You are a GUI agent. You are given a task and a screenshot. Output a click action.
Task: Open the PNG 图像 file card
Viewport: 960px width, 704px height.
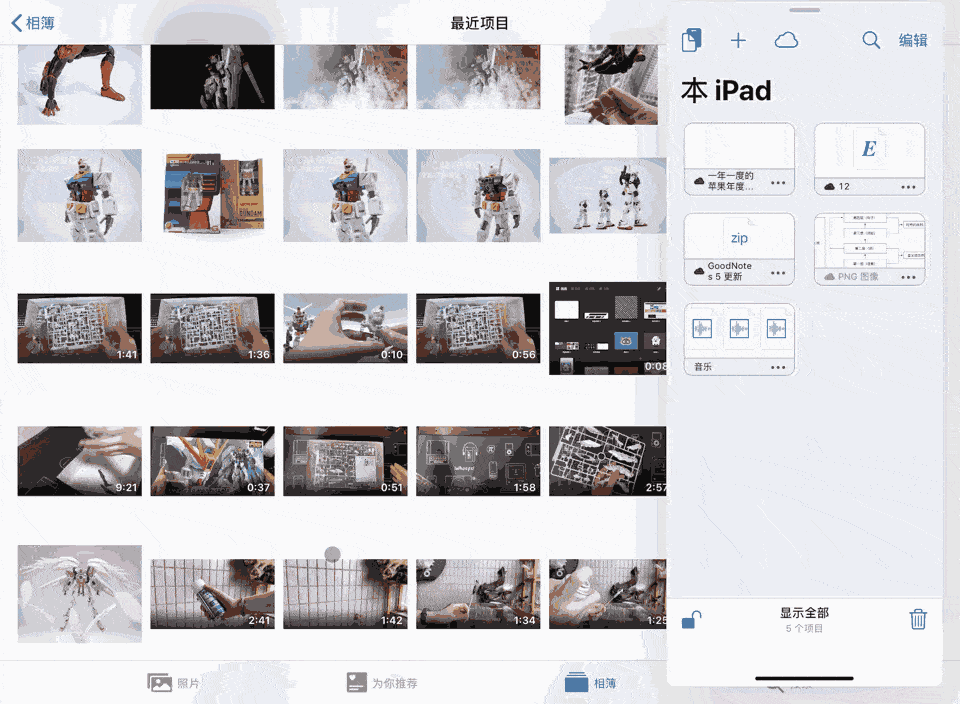(869, 249)
